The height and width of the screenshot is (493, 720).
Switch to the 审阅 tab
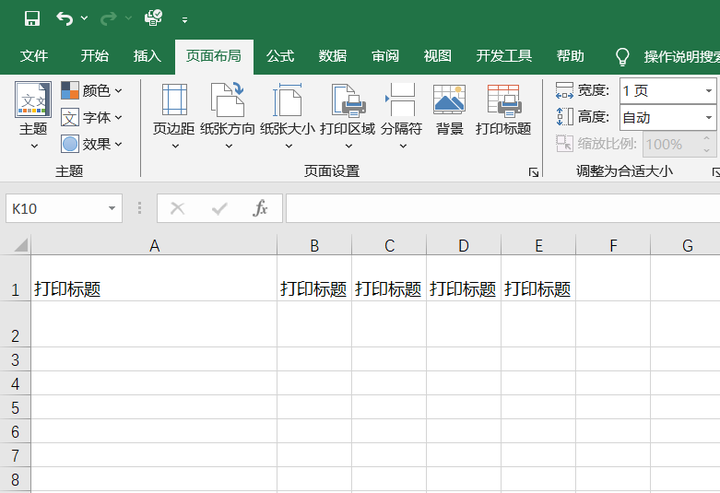click(385, 56)
